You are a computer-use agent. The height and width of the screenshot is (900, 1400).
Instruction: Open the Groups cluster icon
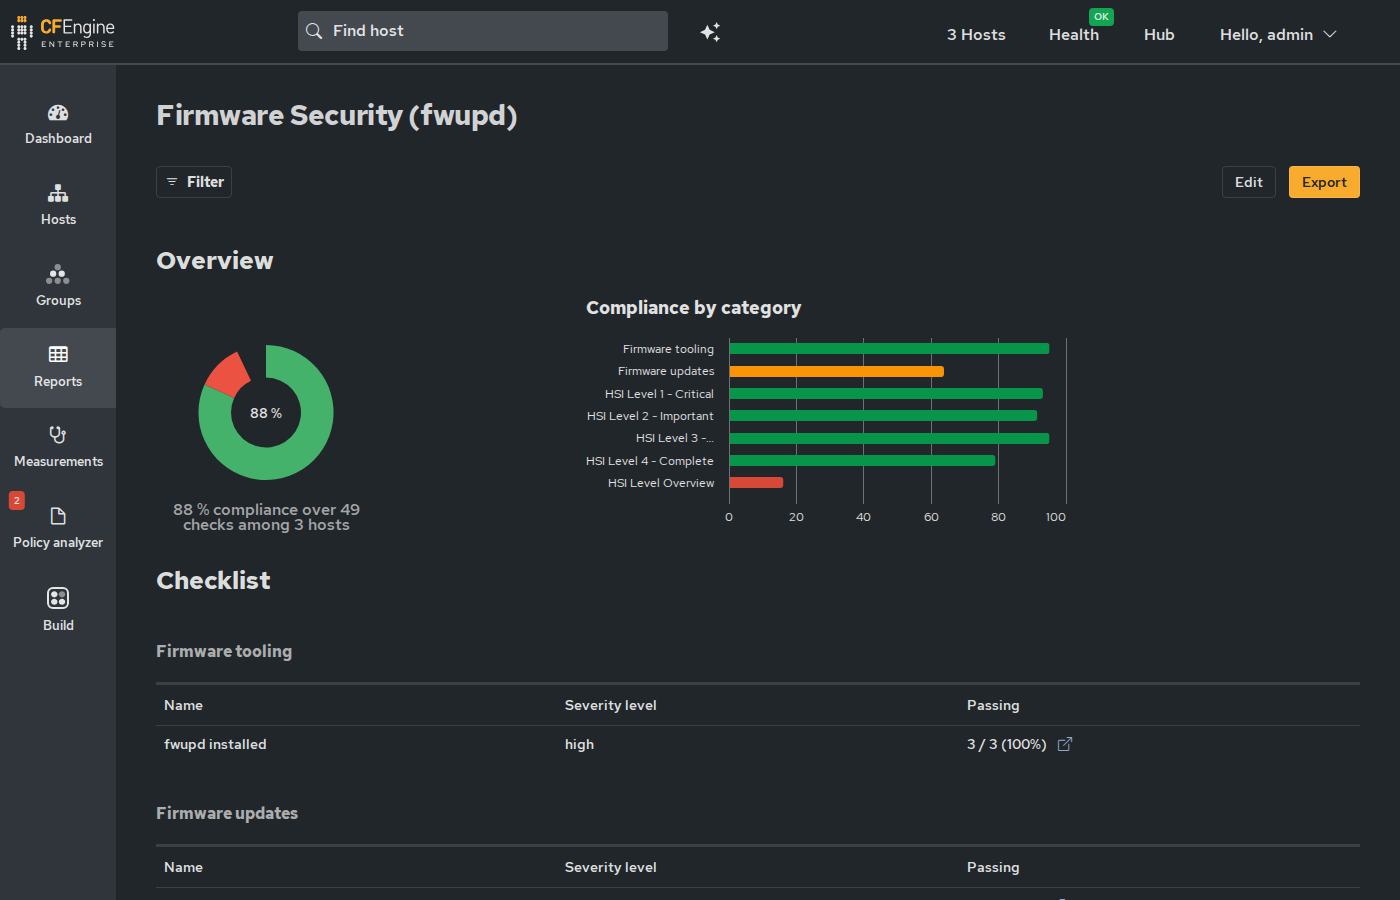pyautogui.click(x=58, y=274)
